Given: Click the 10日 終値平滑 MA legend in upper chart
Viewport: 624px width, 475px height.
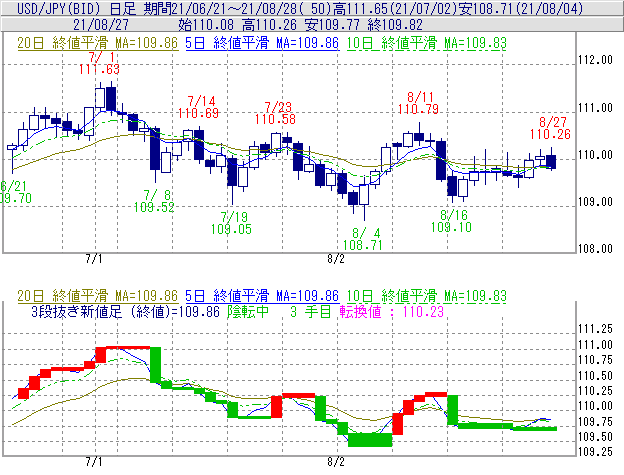Looking at the screenshot, I should click(426, 43).
